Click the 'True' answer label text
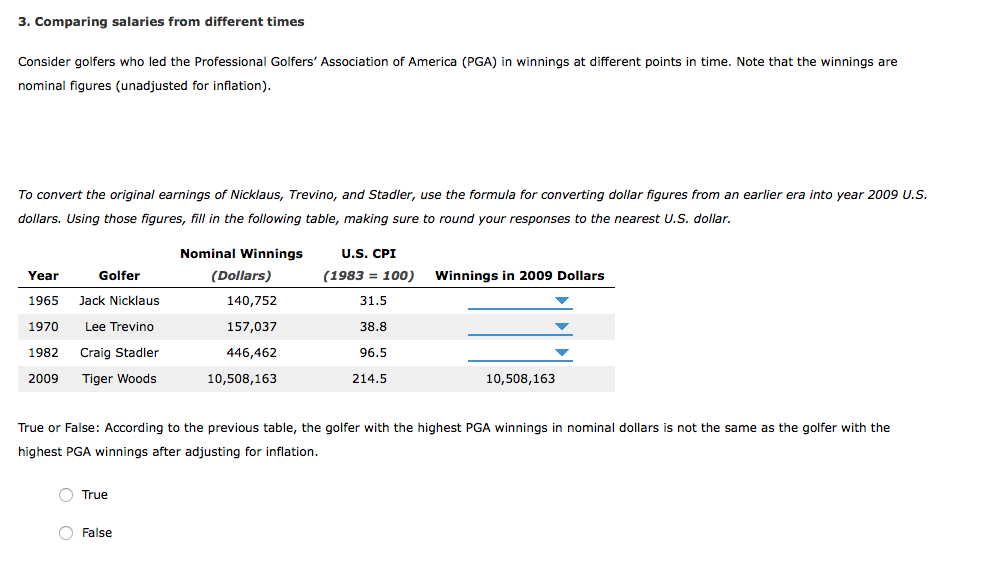This screenshot has height=567, width=997. [x=95, y=495]
